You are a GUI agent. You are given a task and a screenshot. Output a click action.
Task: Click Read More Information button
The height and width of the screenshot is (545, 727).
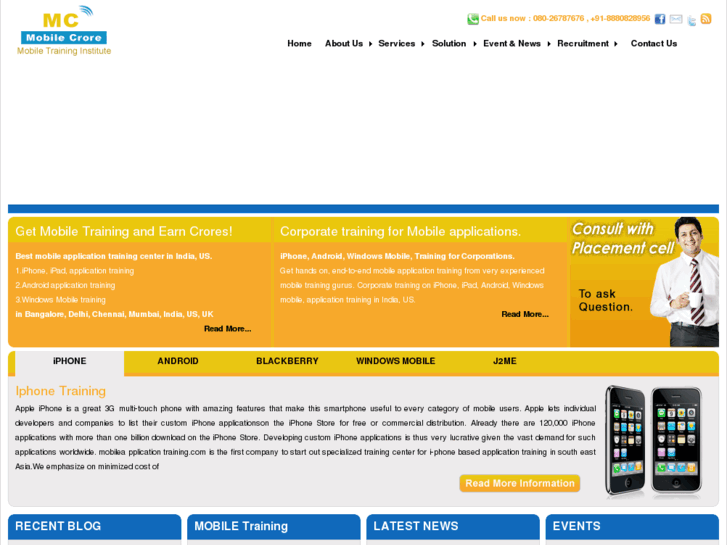point(520,483)
